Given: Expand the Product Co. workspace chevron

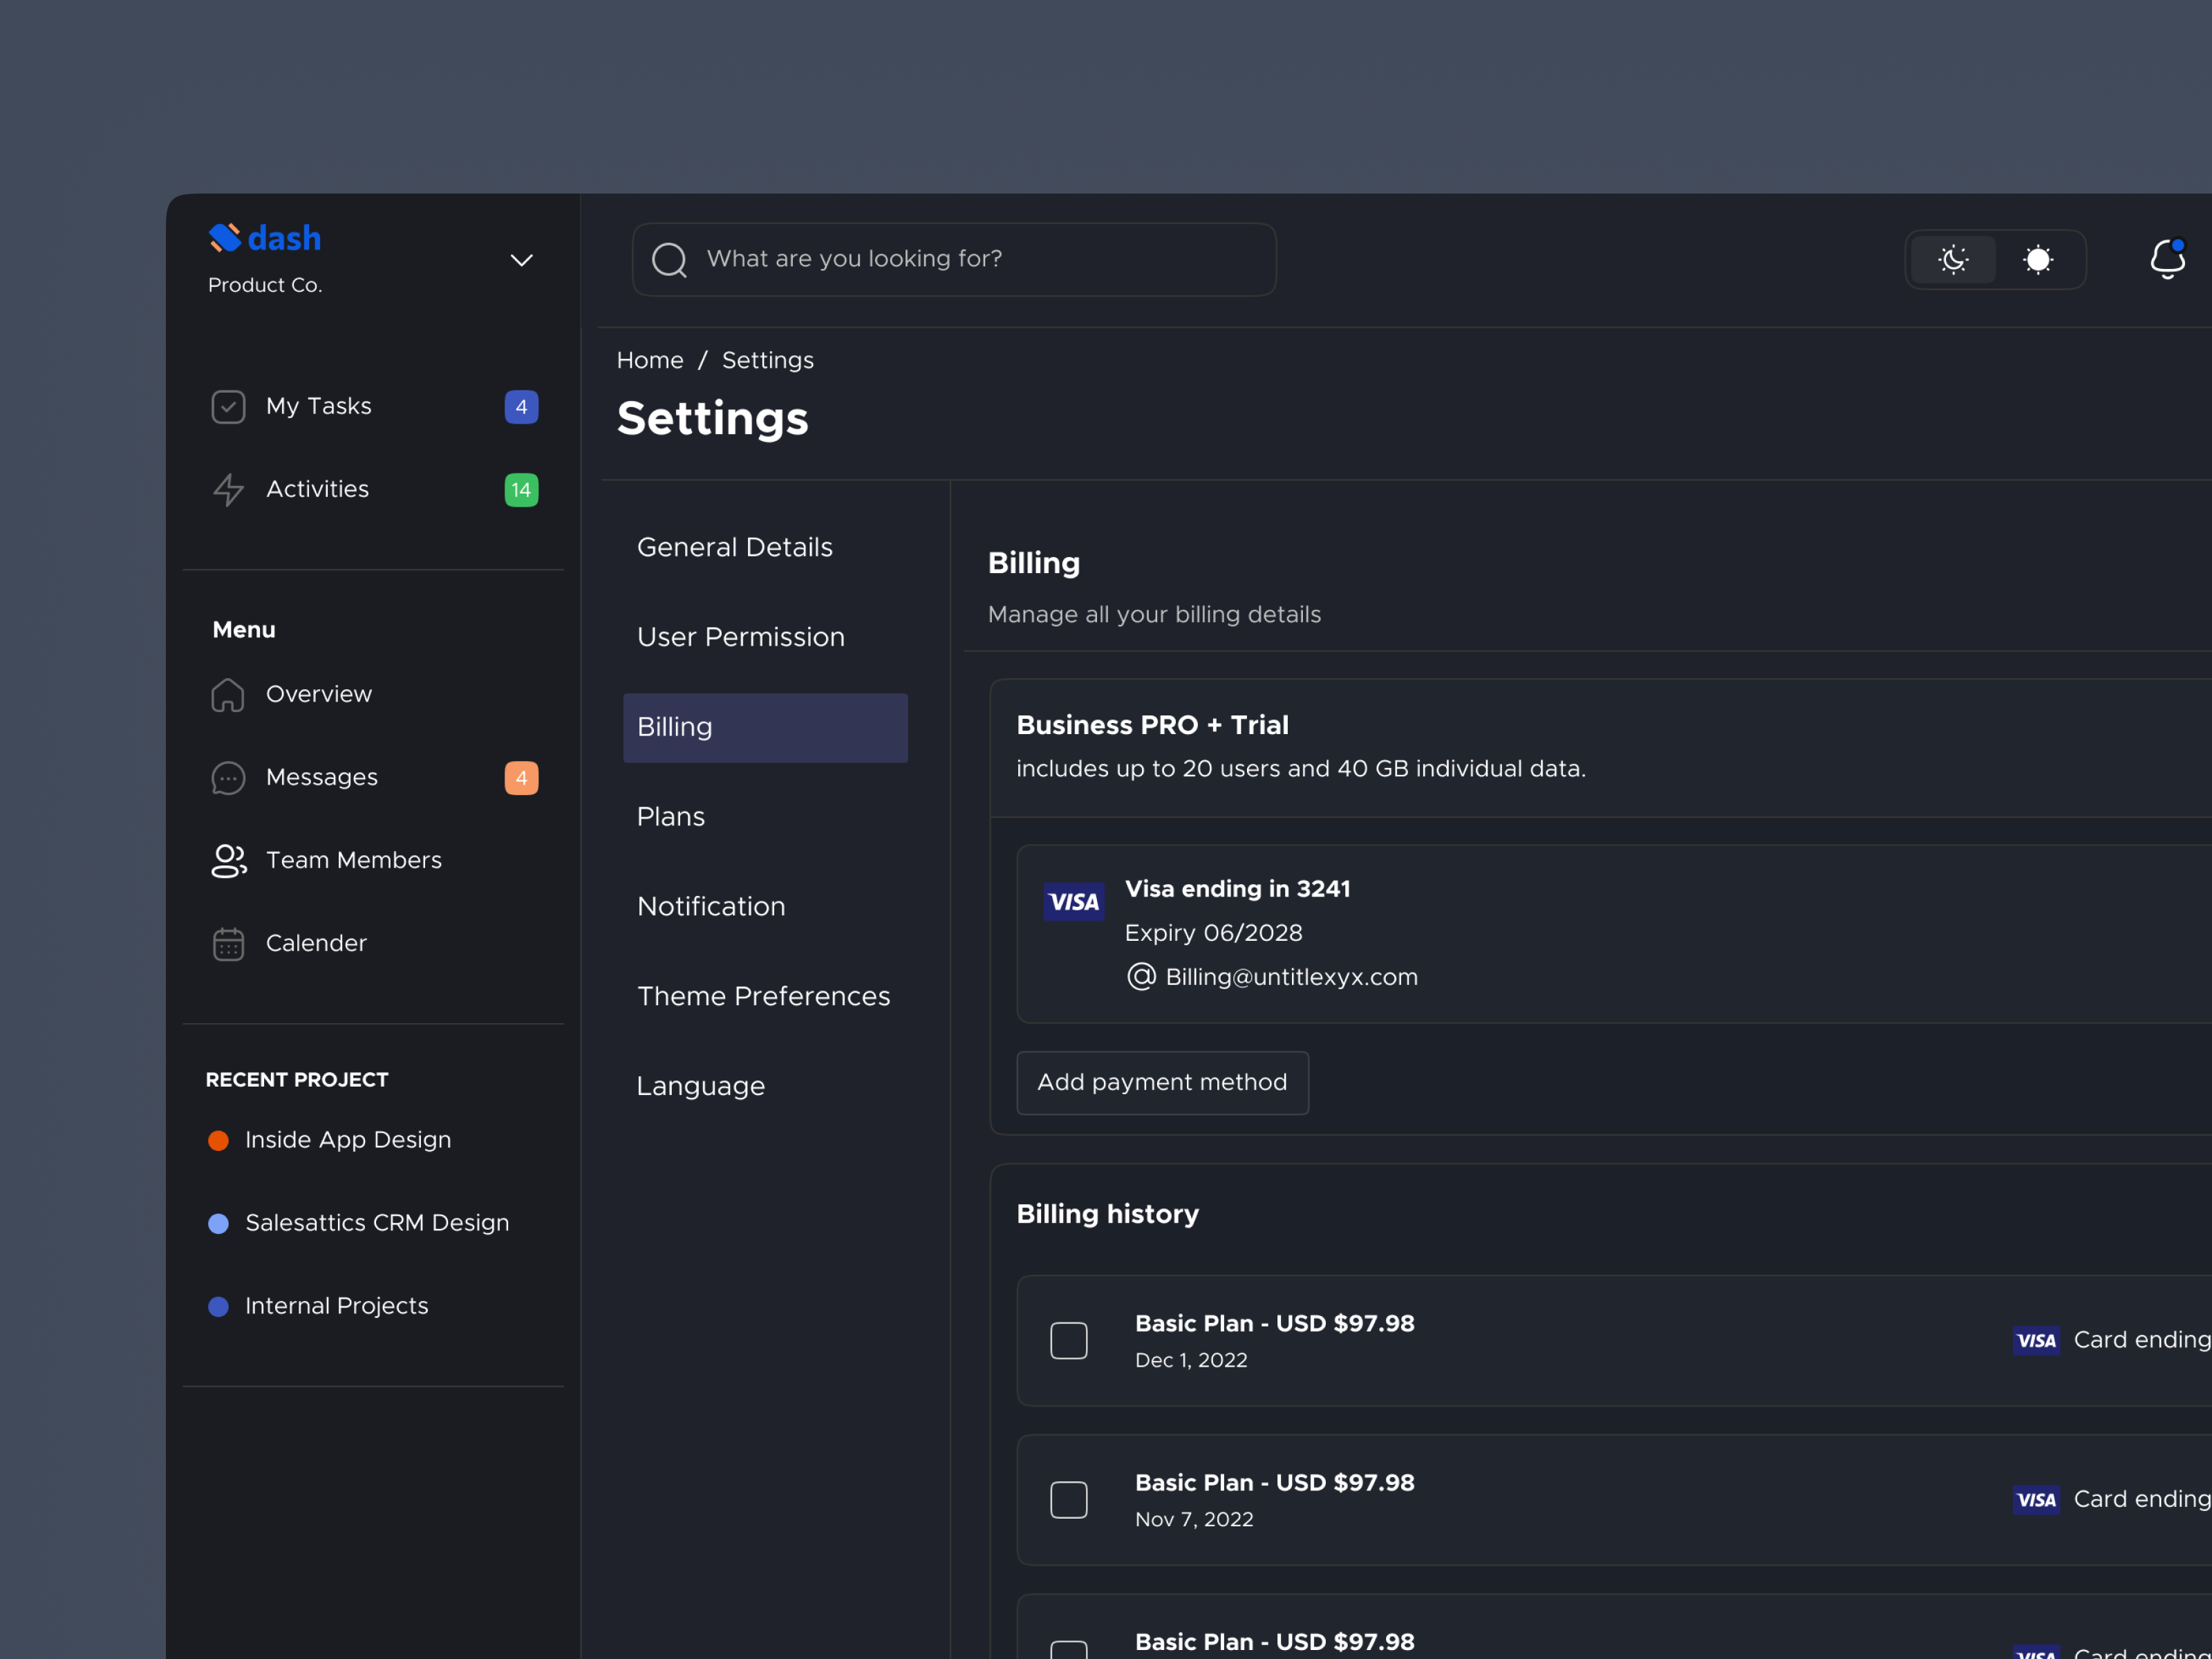Looking at the screenshot, I should [x=521, y=260].
